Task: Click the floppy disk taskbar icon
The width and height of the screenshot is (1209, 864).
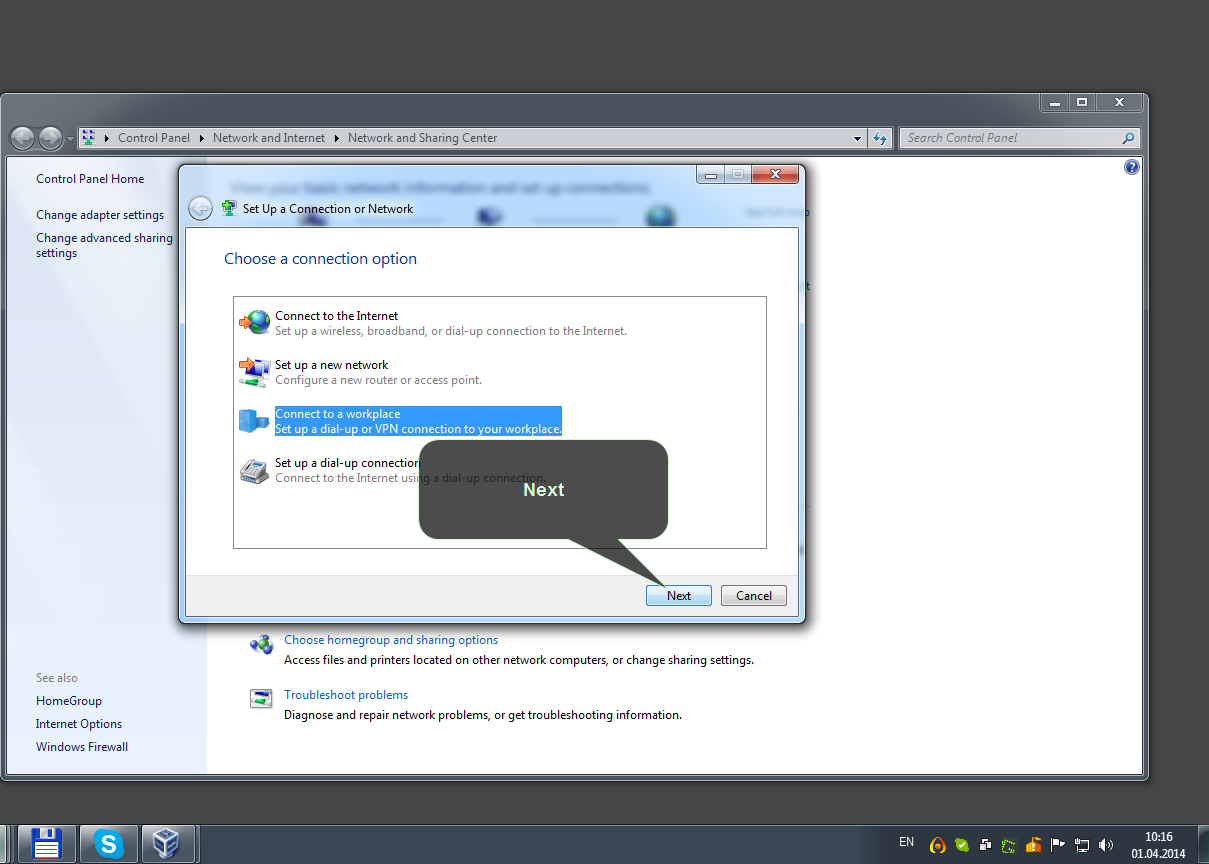Action: click(47, 844)
